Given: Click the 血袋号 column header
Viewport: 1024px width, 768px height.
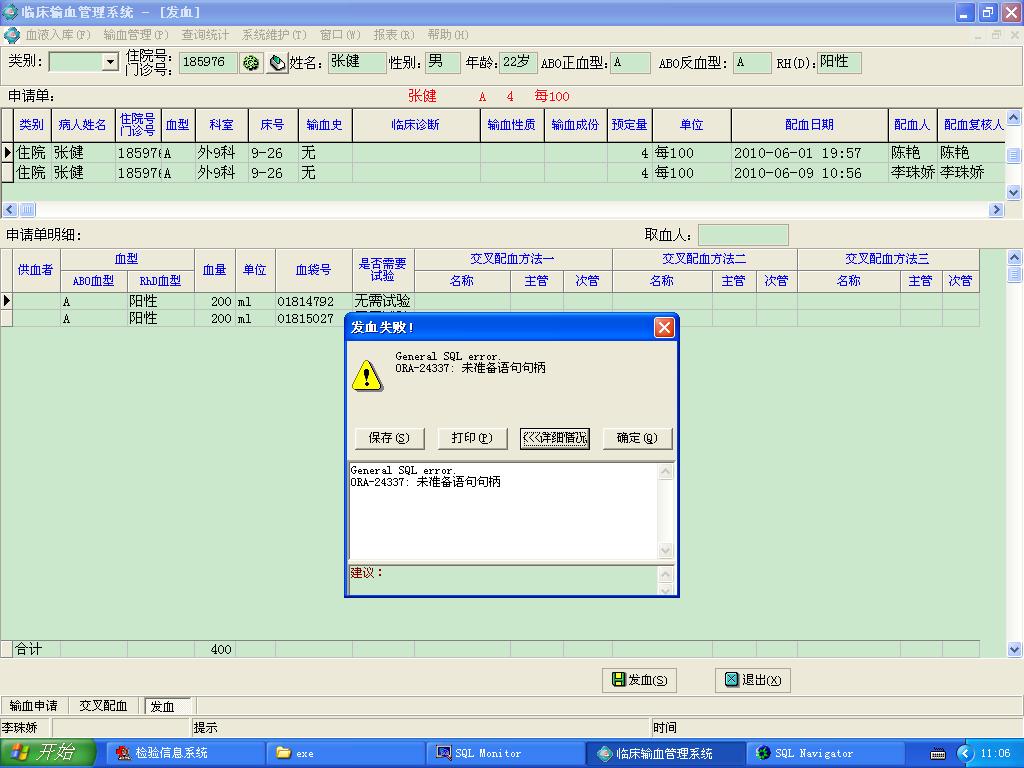Looking at the screenshot, I should point(313,270).
